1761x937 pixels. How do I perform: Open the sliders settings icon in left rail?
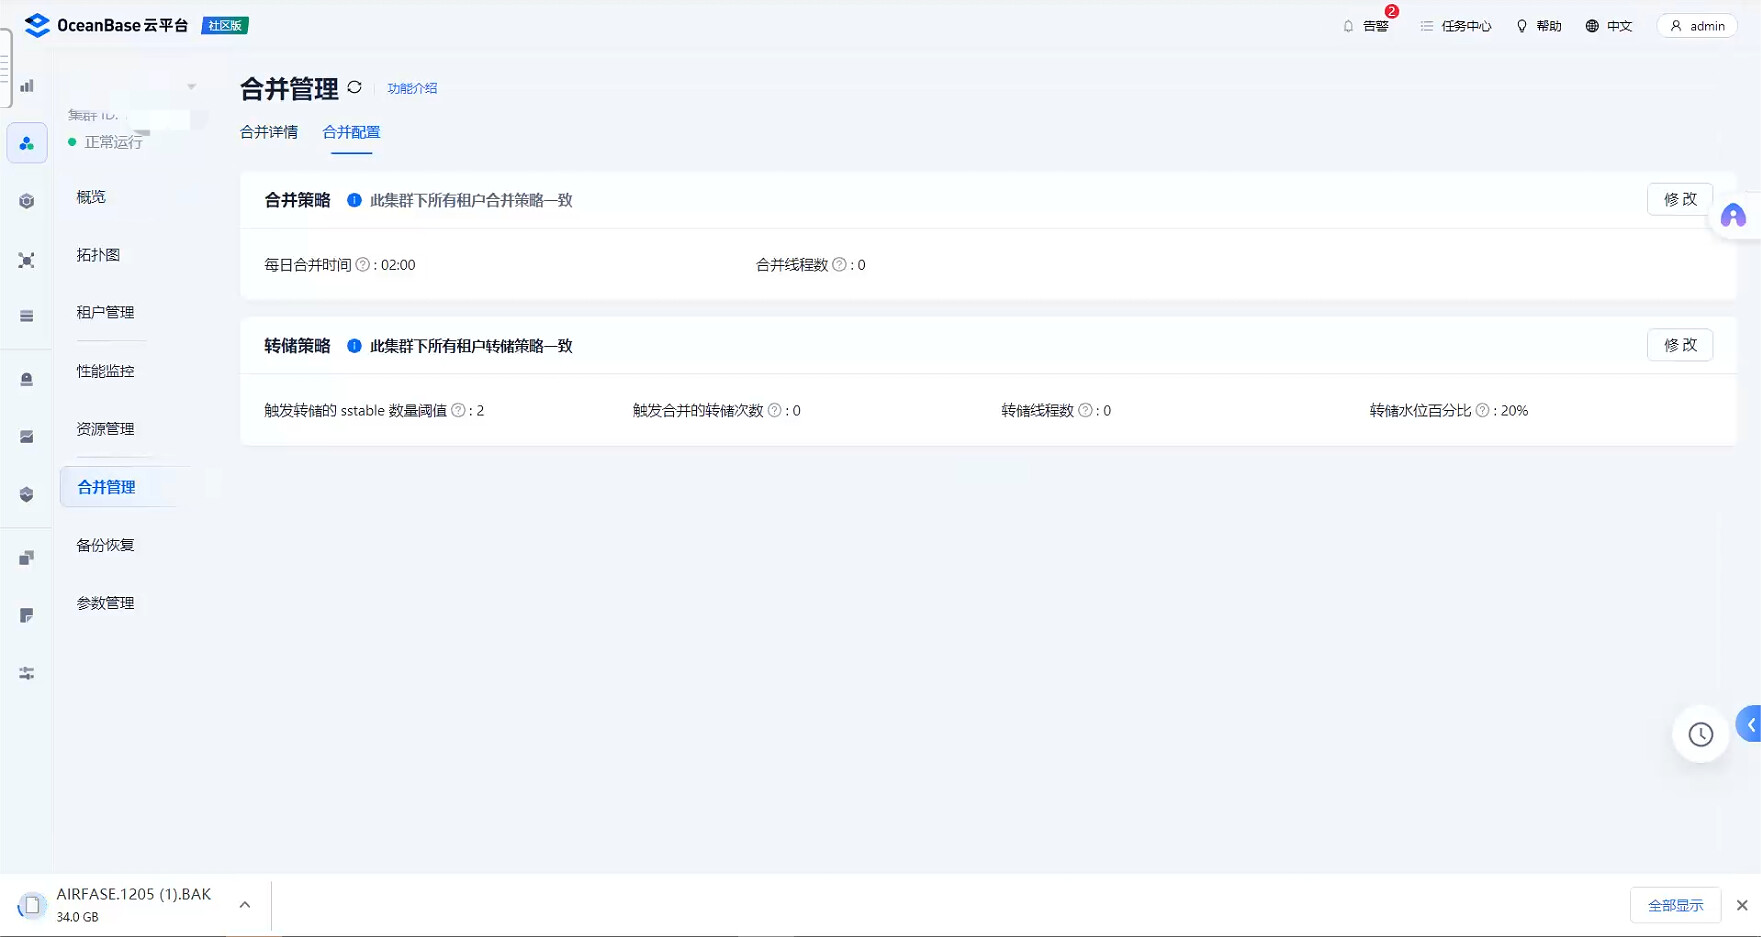tap(27, 674)
